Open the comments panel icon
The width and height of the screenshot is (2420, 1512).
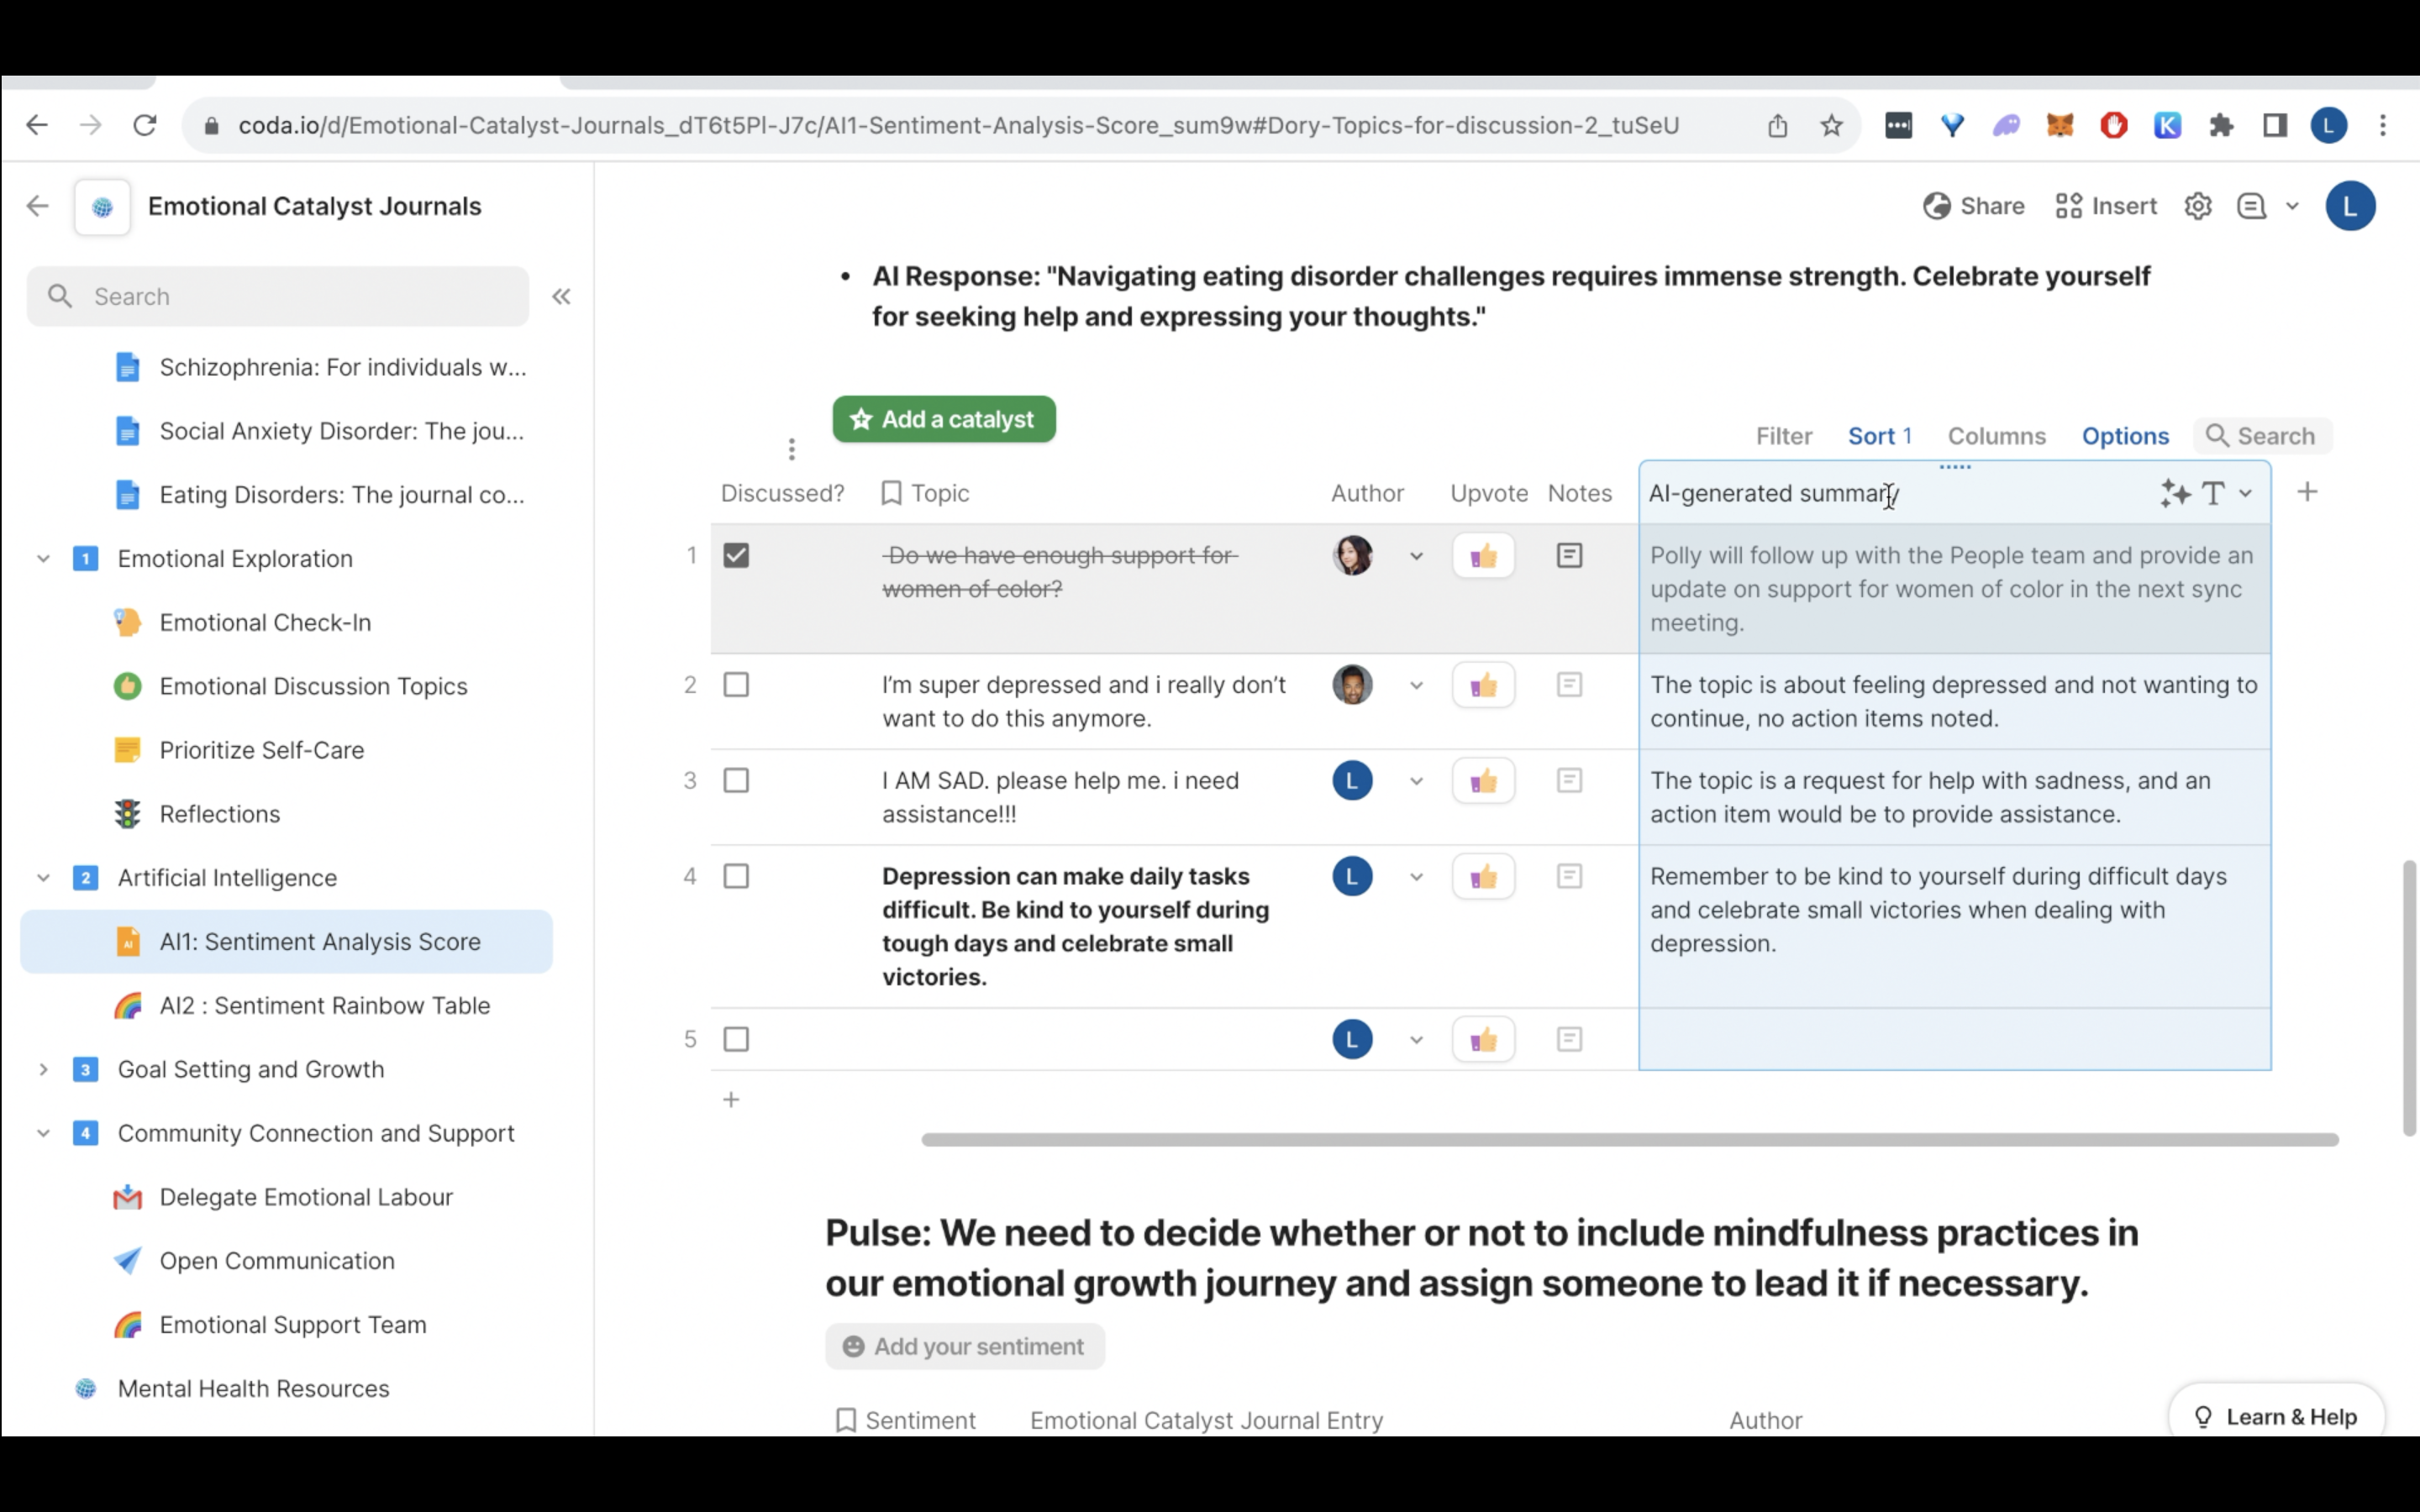click(2251, 206)
